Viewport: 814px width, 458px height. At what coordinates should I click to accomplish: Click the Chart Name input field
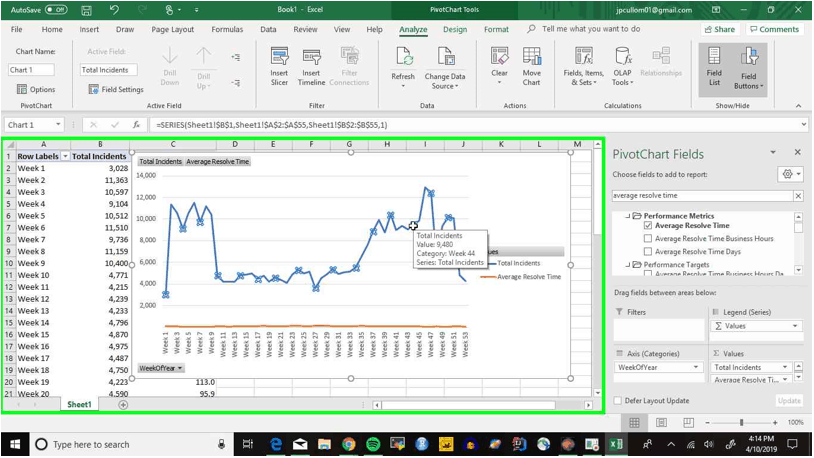pos(31,70)
